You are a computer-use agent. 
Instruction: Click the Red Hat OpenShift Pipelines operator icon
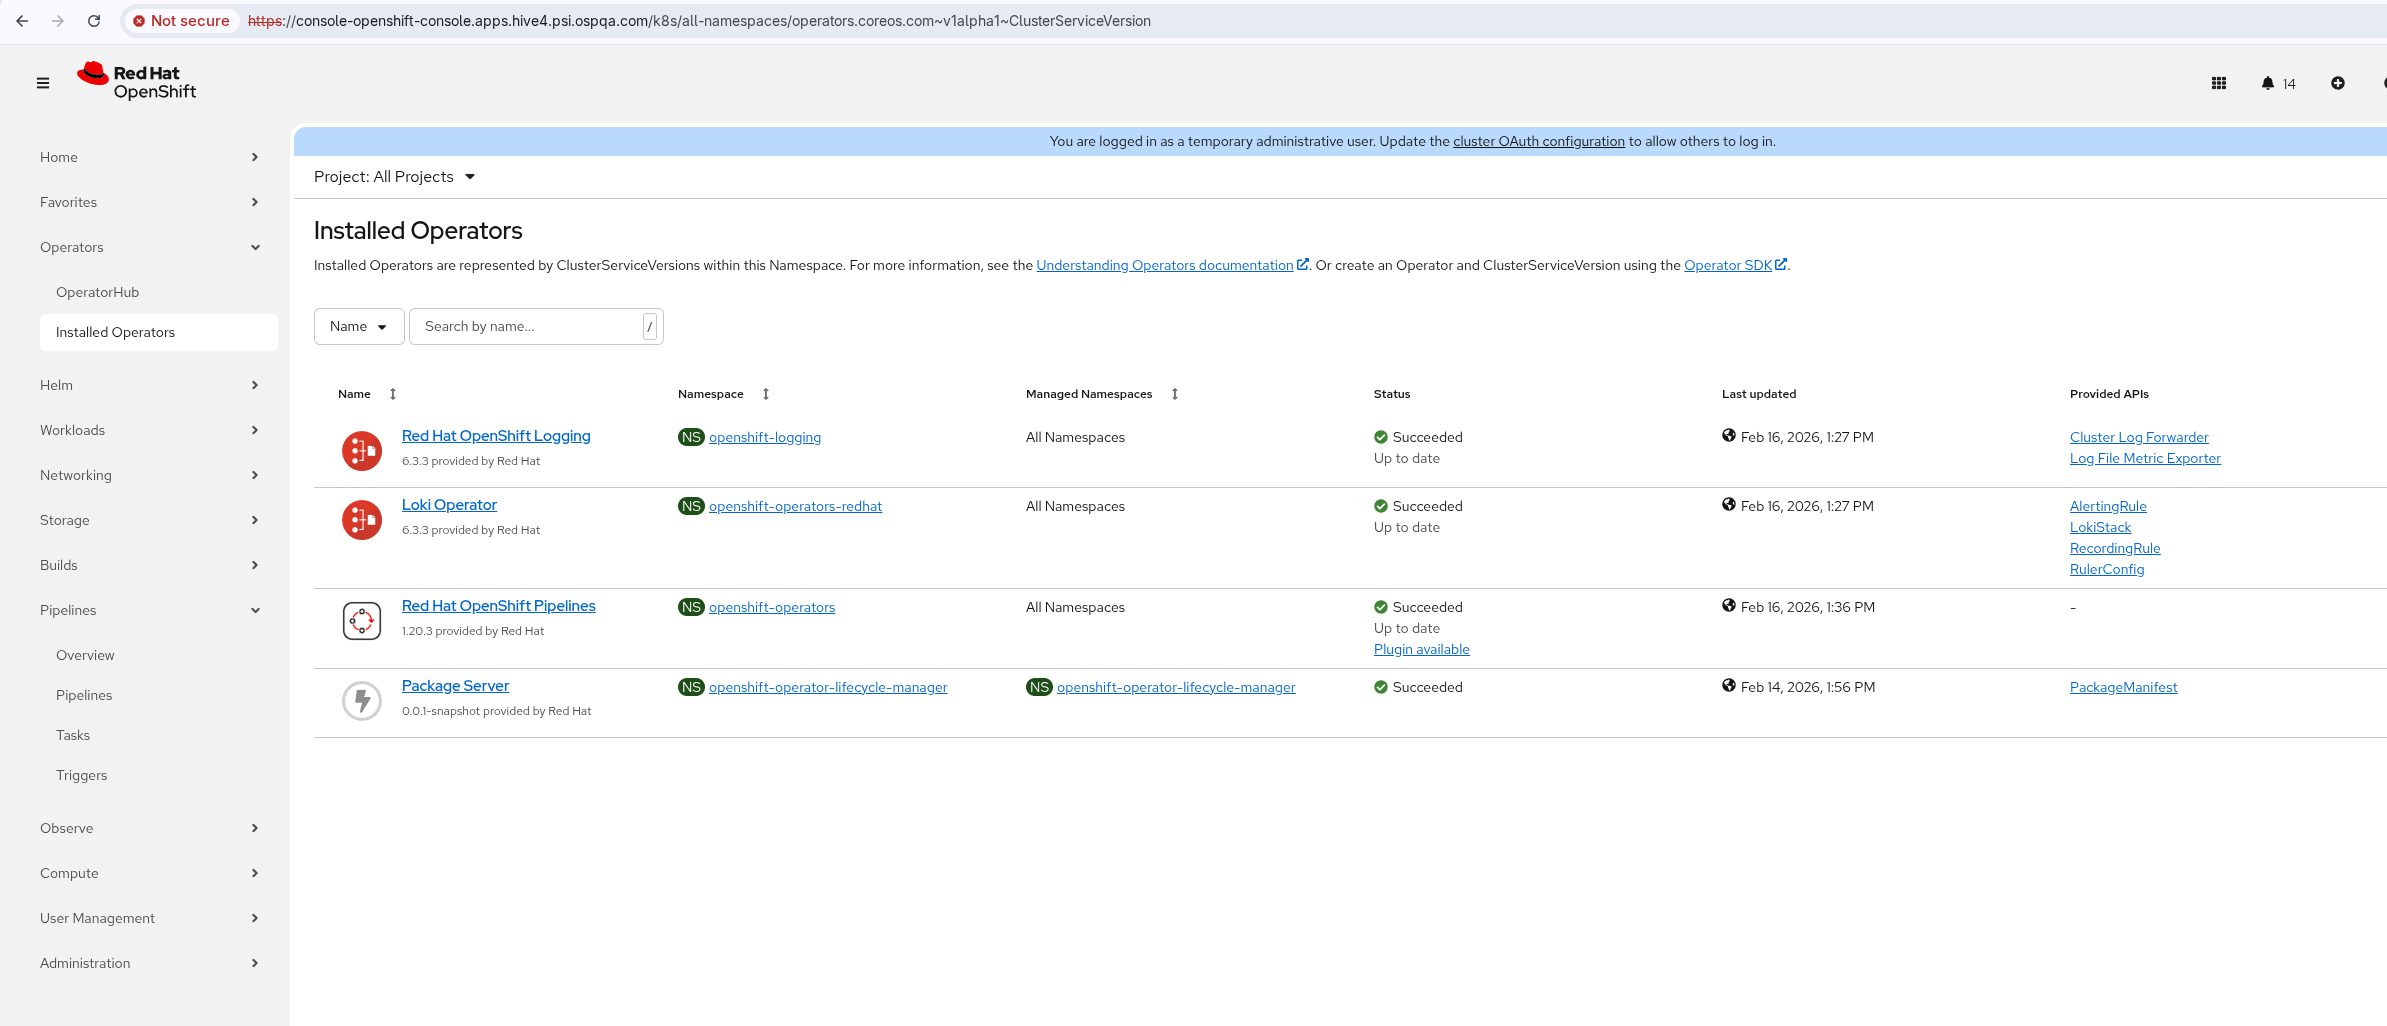[x=362, y=620]
